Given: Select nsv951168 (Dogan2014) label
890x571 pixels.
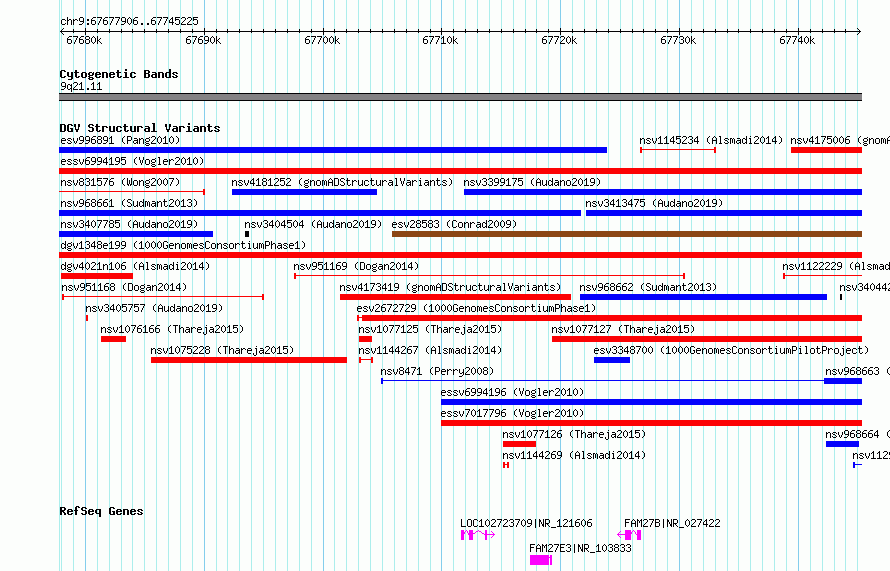Looking at the screenshot, I should [x=123, y=287].
